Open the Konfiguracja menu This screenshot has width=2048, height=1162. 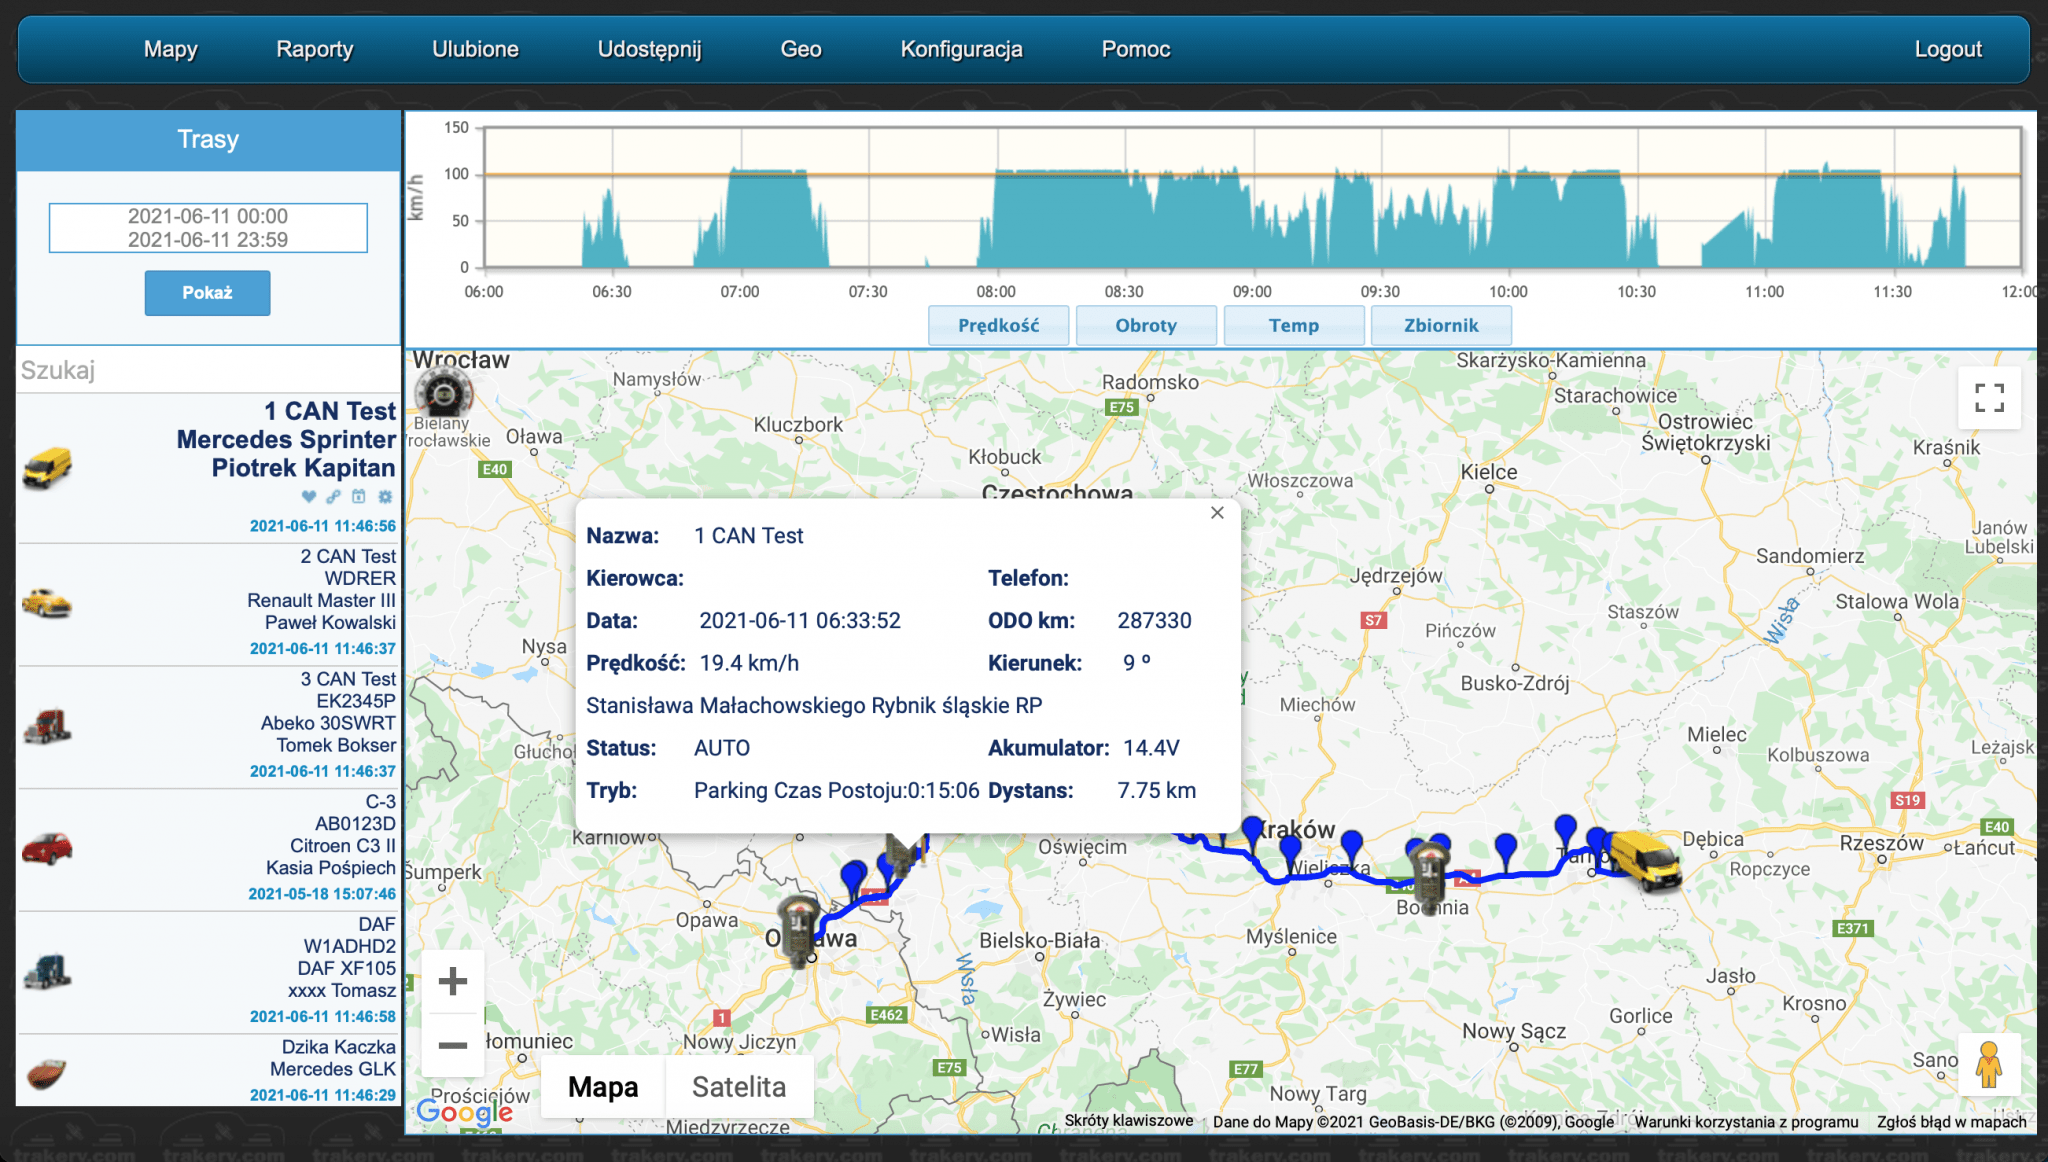coord(961,49)
